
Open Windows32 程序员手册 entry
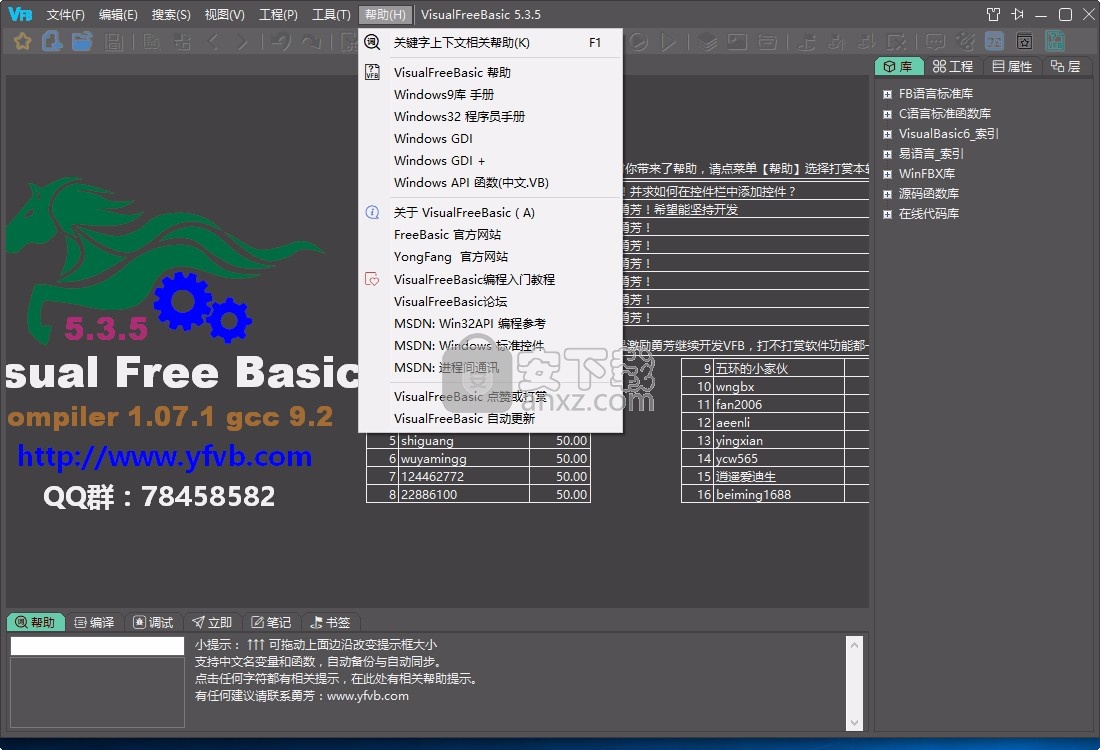[x=490, y=116]
